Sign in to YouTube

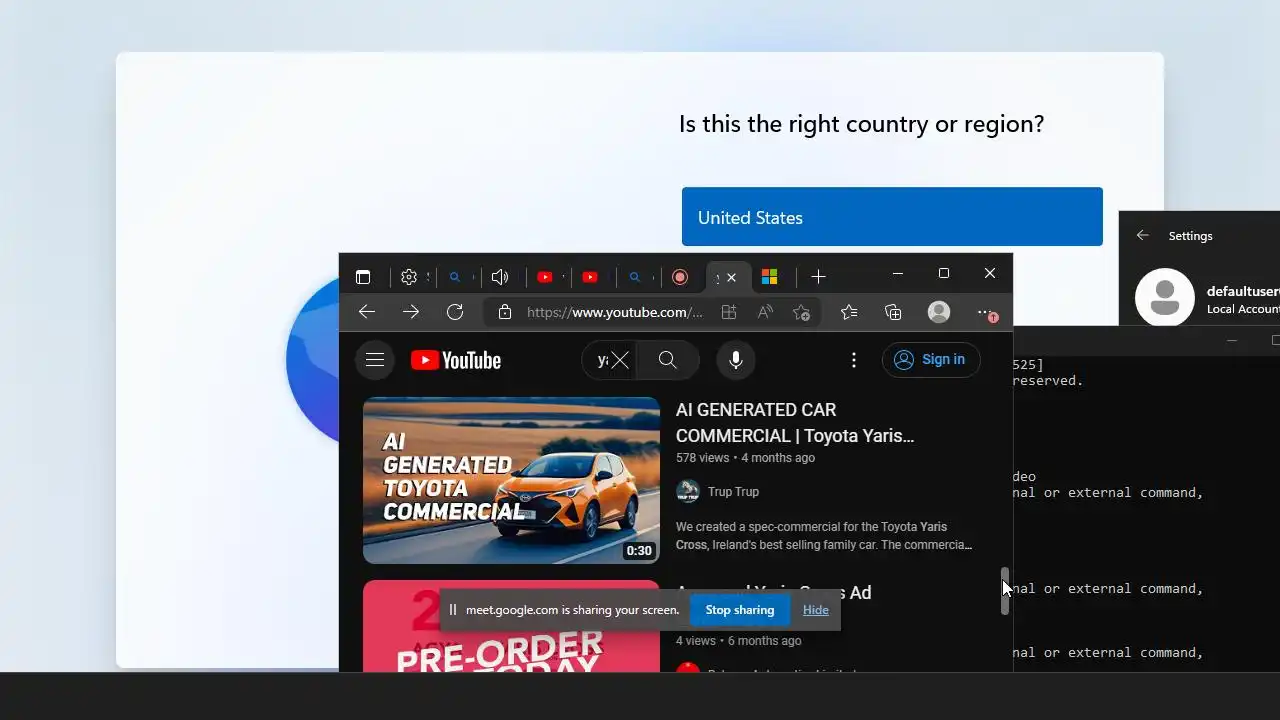[x=931, y=360]
